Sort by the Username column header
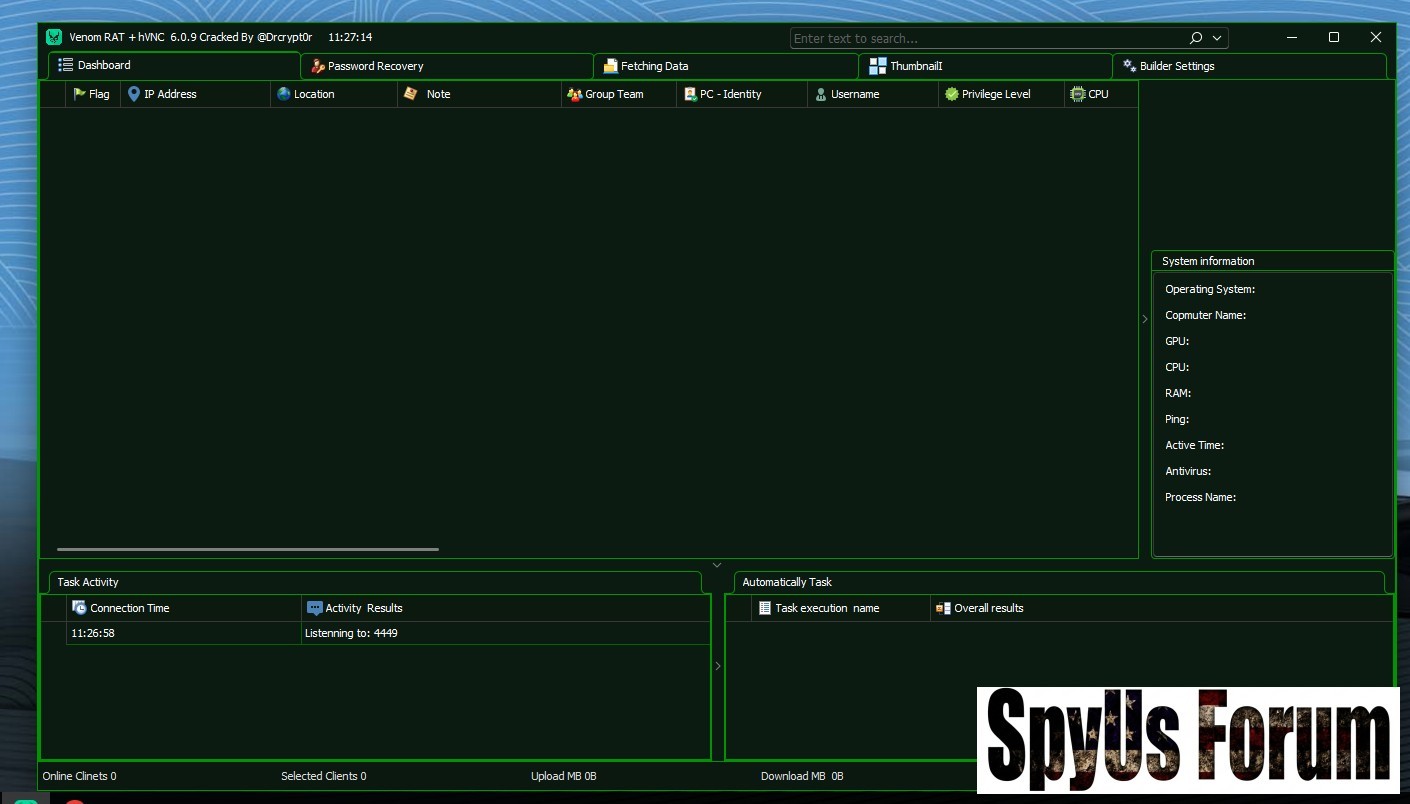This screenshot has height=804, width=1410. (854, 94)
